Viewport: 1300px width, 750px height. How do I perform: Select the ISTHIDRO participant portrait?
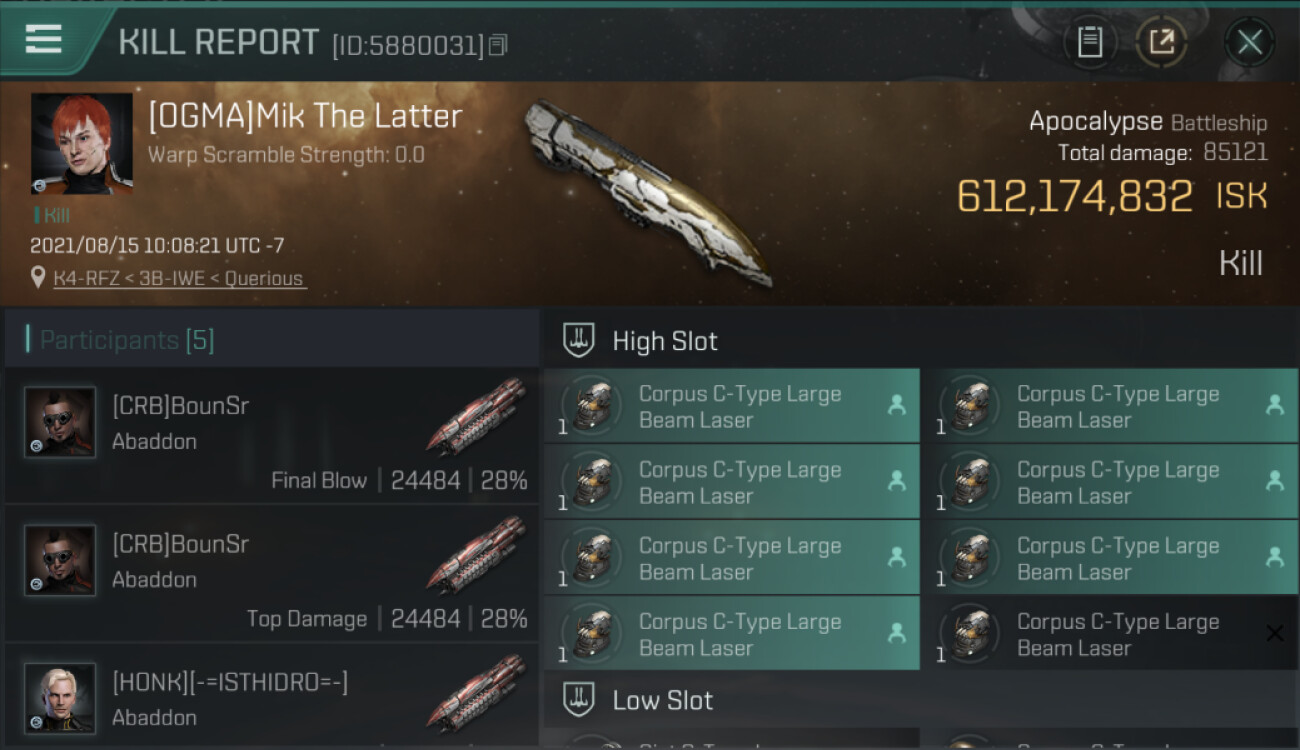pos(60,697)
